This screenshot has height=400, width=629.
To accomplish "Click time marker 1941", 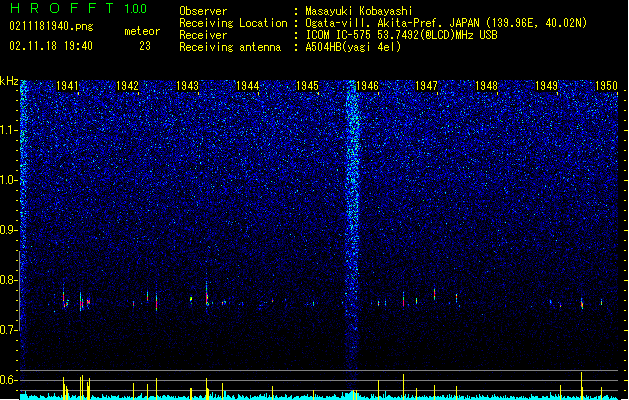I will click(67, 86).
